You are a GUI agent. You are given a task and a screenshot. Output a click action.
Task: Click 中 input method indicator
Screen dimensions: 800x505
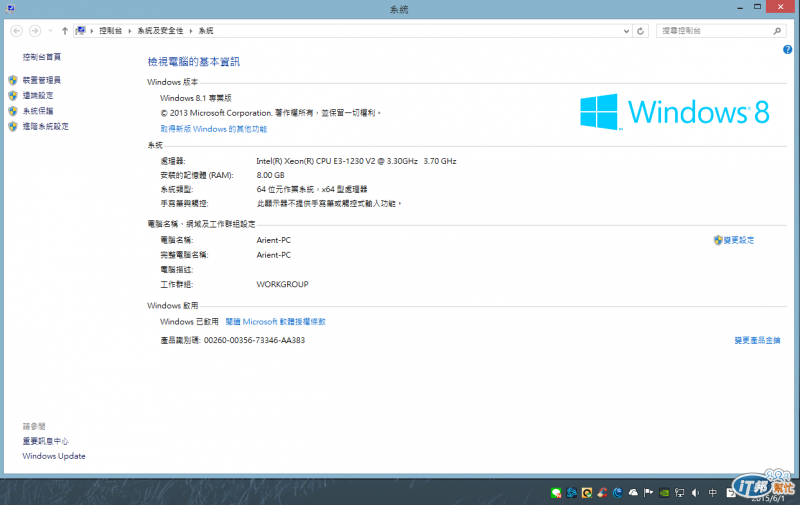[x=713, y=493]
